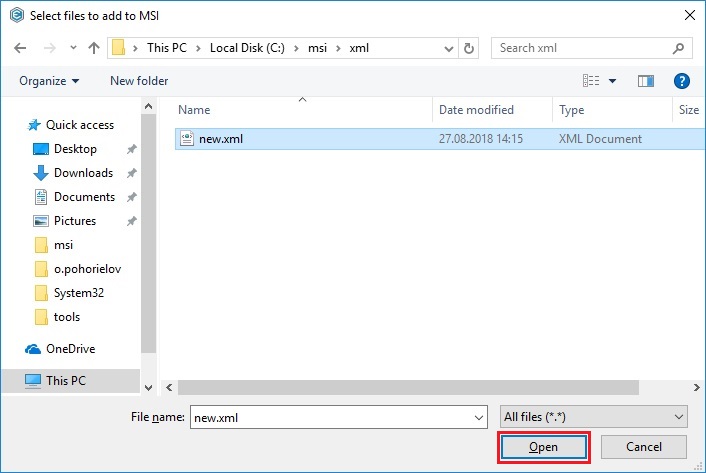
Task: Click the date 27.08.2018 14:15
Action: (x=481, y=139)
